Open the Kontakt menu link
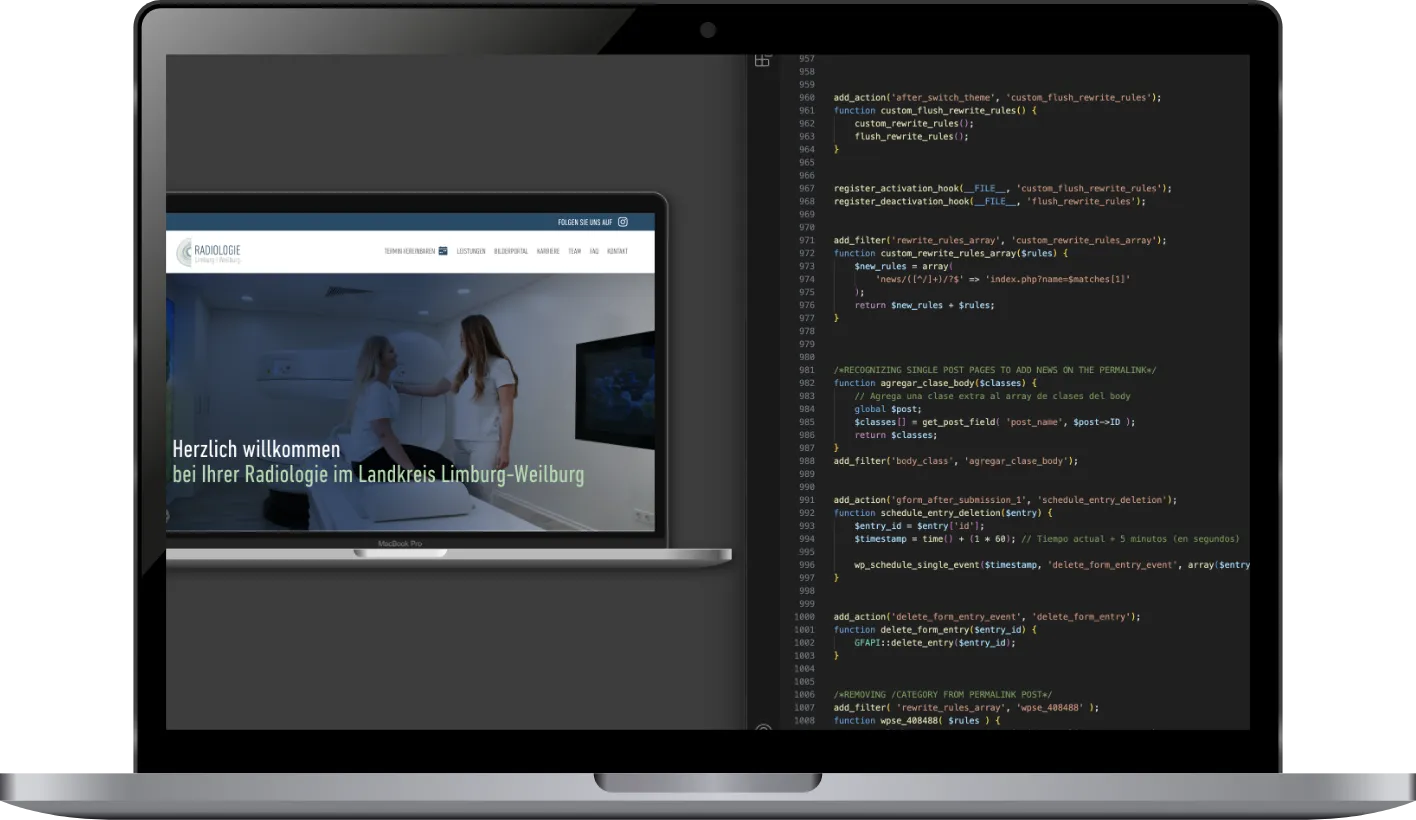 617,251
